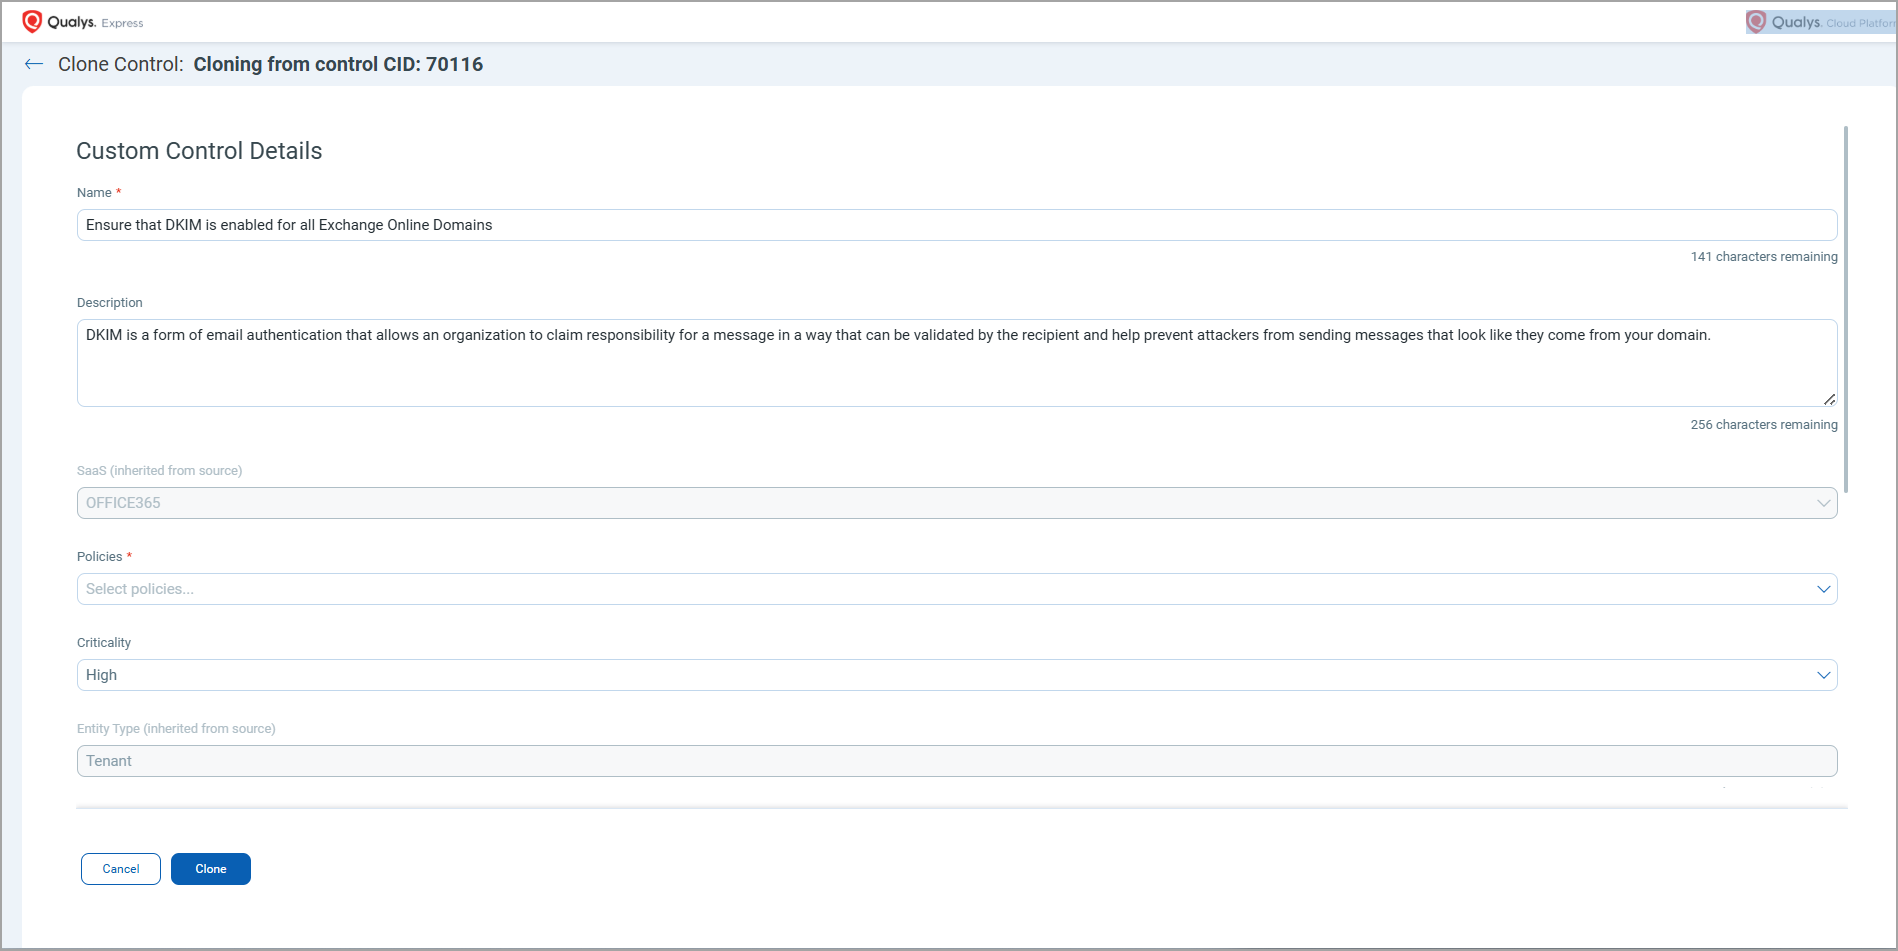Expand the disabled SaaS OFFICE365 dropdown
This screenshot has height=951, width=1898.
(x=957, y=503)
